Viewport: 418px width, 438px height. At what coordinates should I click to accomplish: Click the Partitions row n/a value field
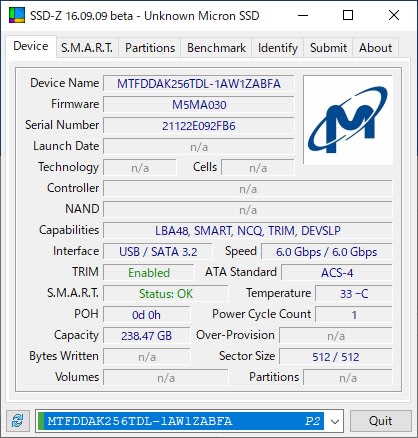(x=348, y=378)
